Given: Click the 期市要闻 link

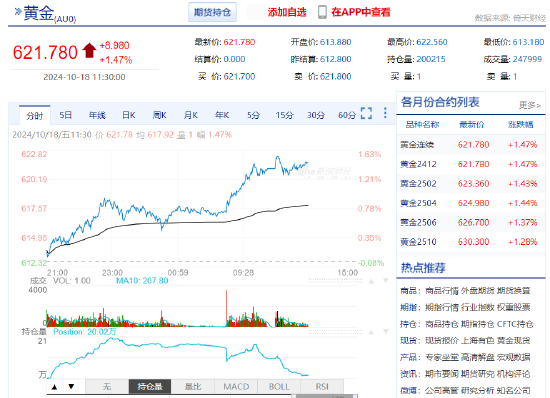Looking at the screenshot, I should tap(442, 374).
